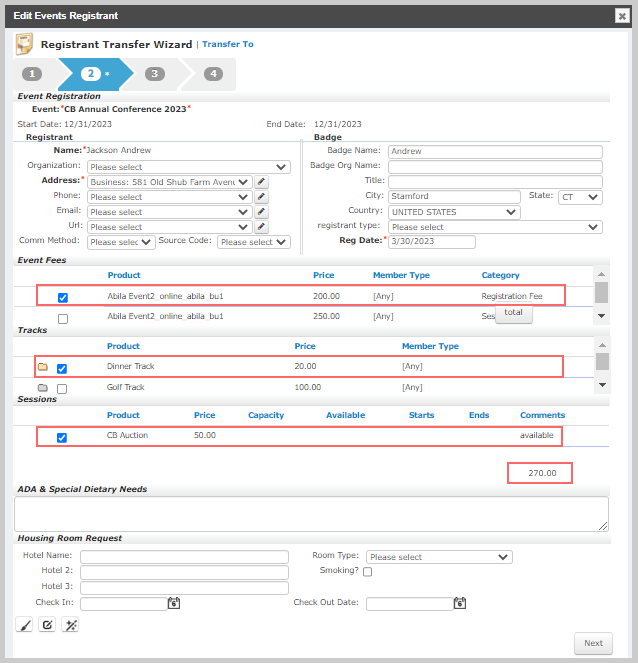Sort Sessions by Comments header
Viewport: 638px width, 663px height.
pos(542,415)
